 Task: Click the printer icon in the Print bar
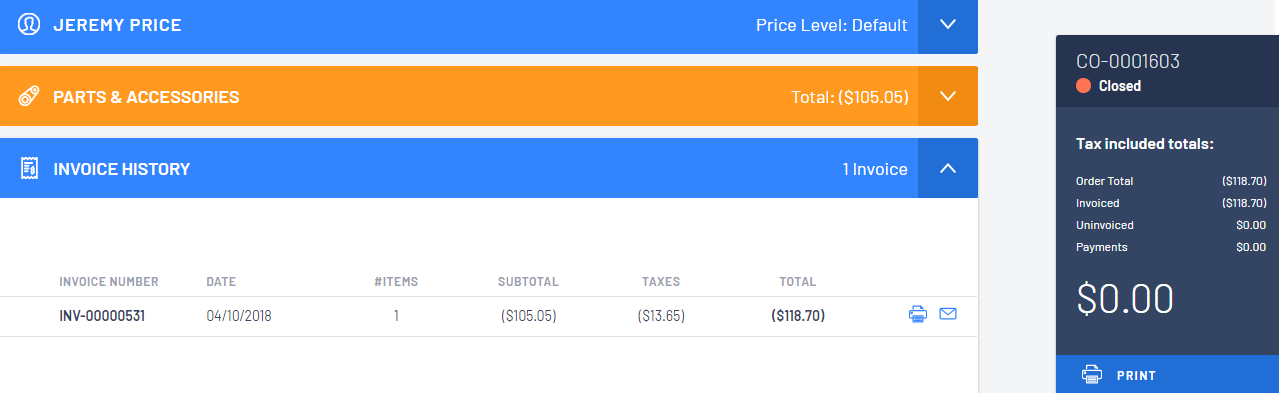[x=1091, y=375]
